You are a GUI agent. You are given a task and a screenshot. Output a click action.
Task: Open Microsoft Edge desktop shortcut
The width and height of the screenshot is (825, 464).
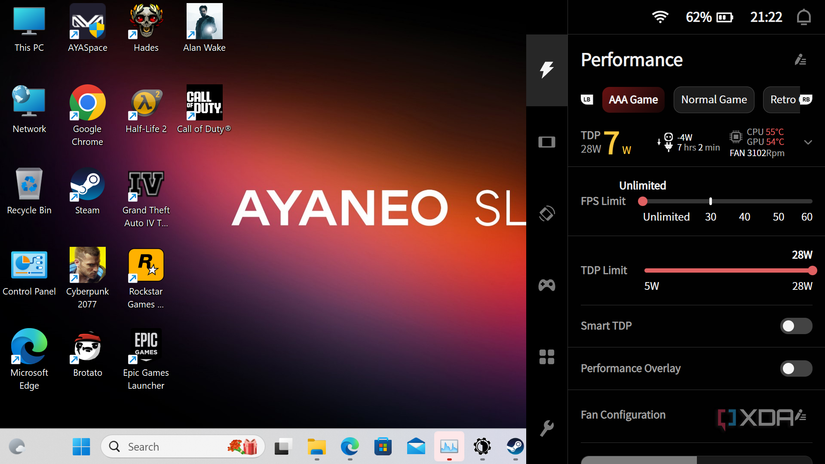point(29,360)
